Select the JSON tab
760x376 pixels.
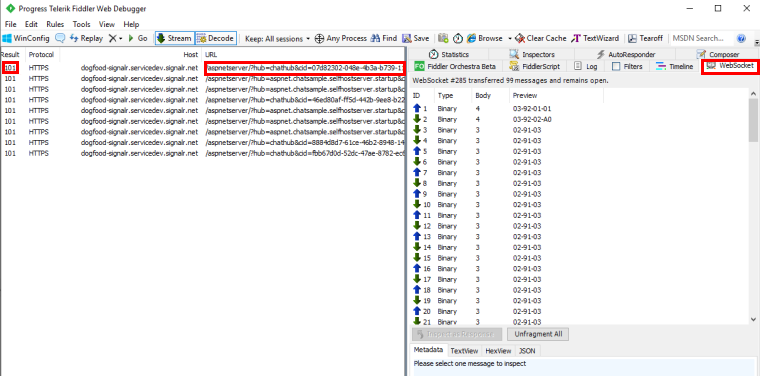[x=527, y=350]
